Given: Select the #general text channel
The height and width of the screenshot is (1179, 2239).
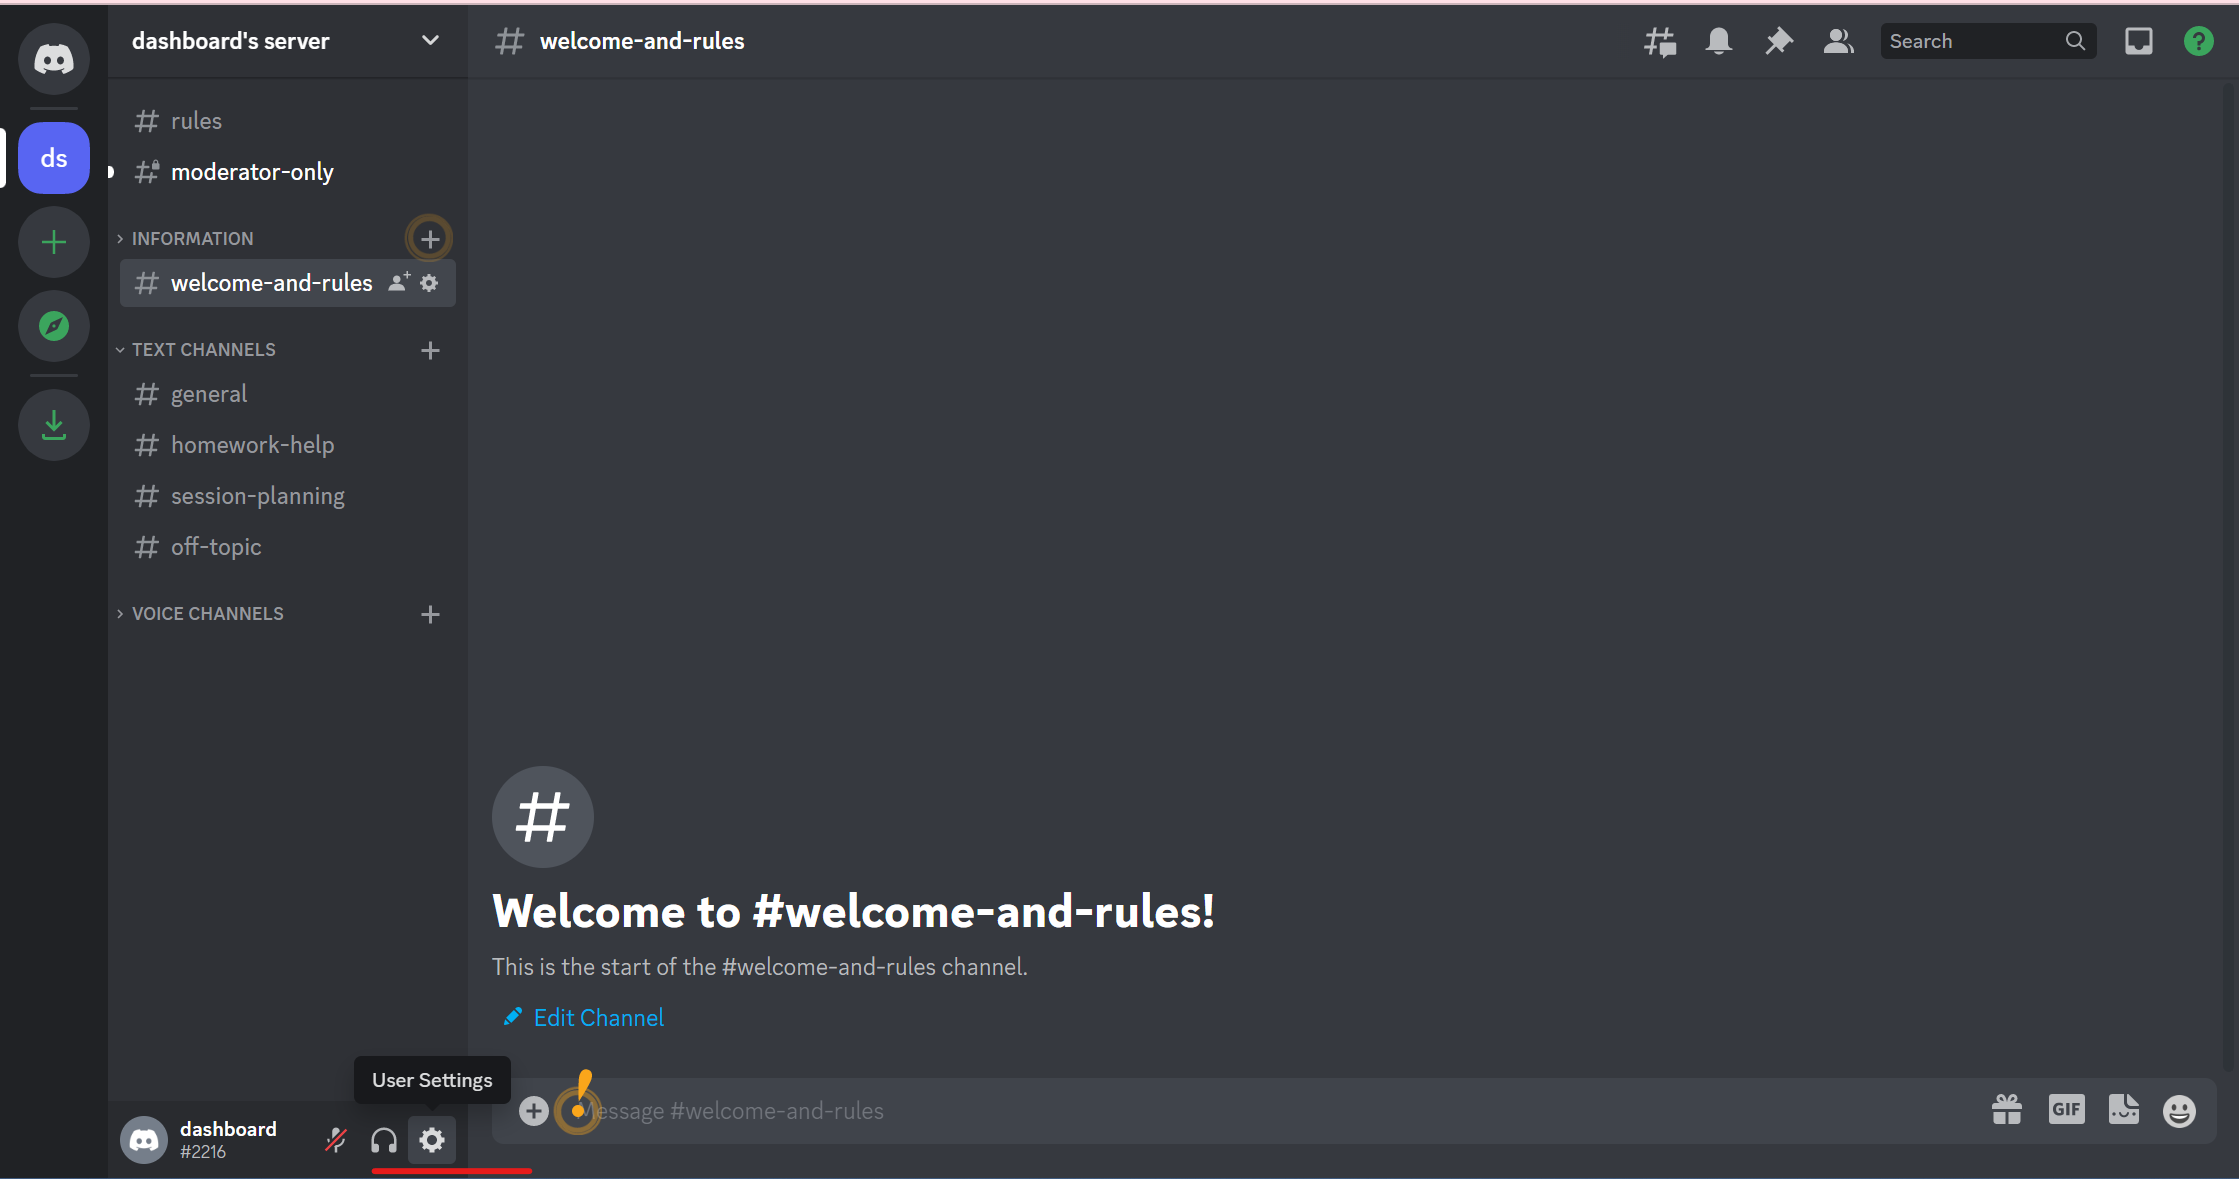Looking at the screenshot, I should tap(209, 393).
